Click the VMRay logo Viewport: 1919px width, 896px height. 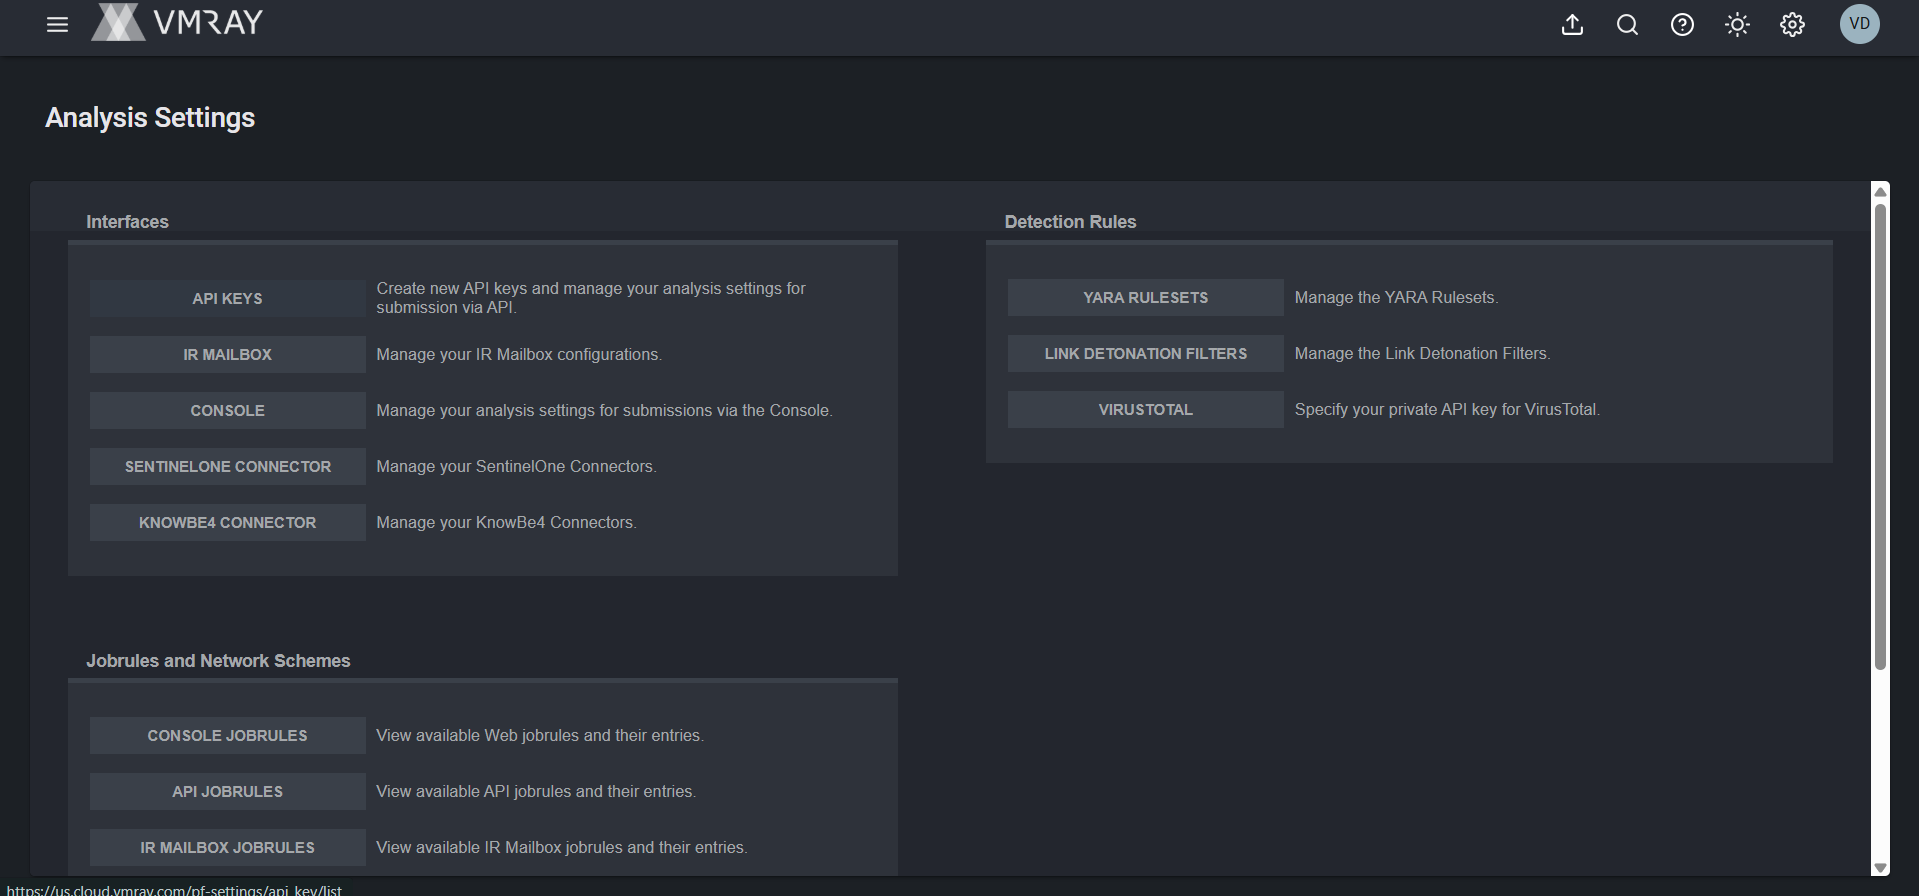(x=177, y=22)
